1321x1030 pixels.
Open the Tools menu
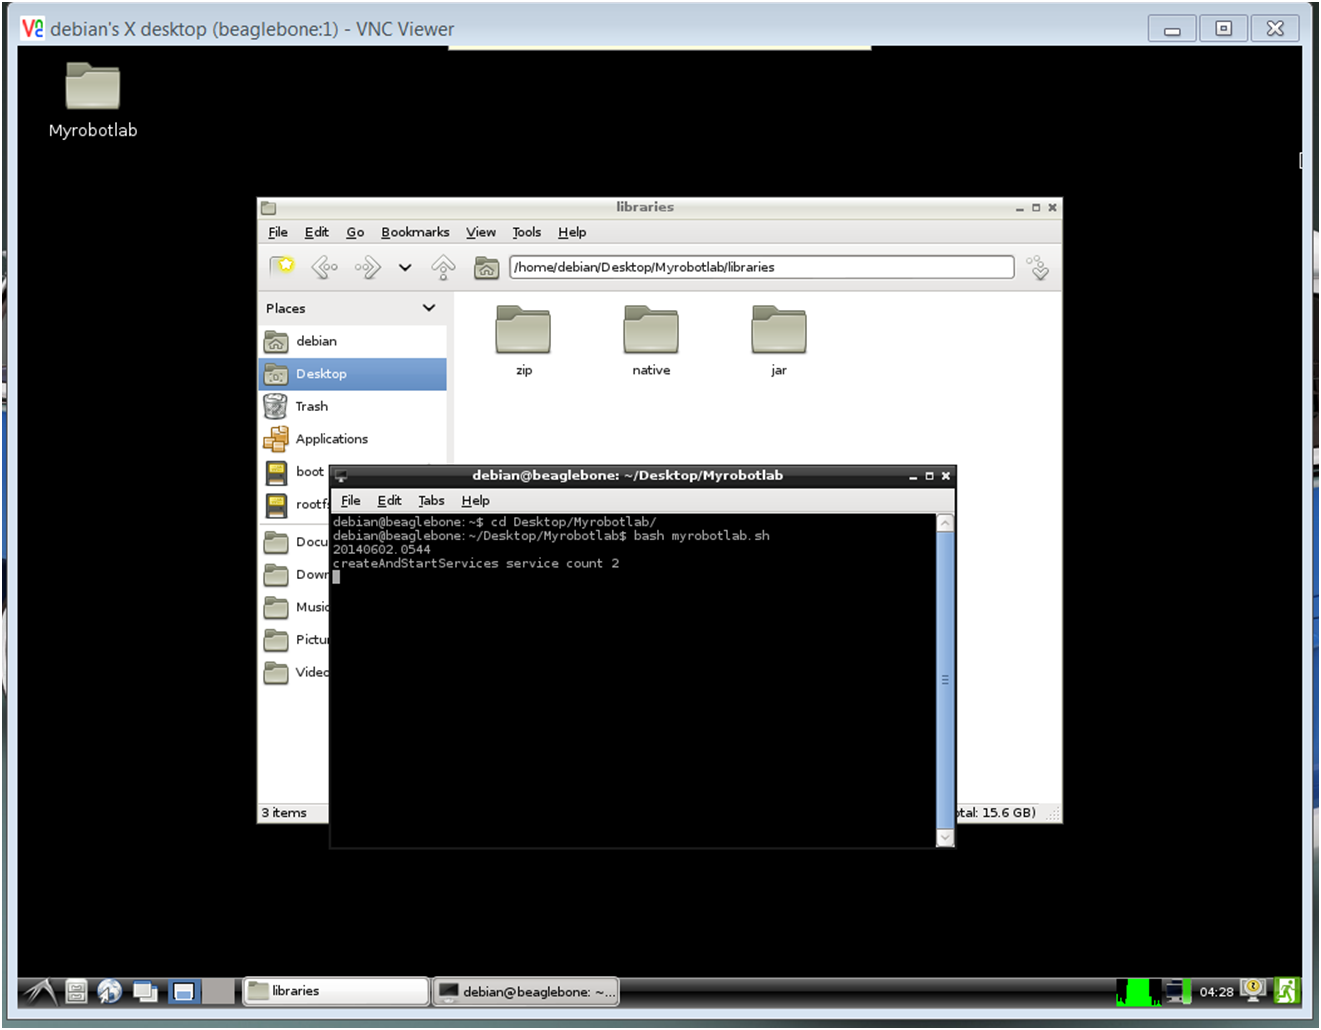tap(527, 232)
